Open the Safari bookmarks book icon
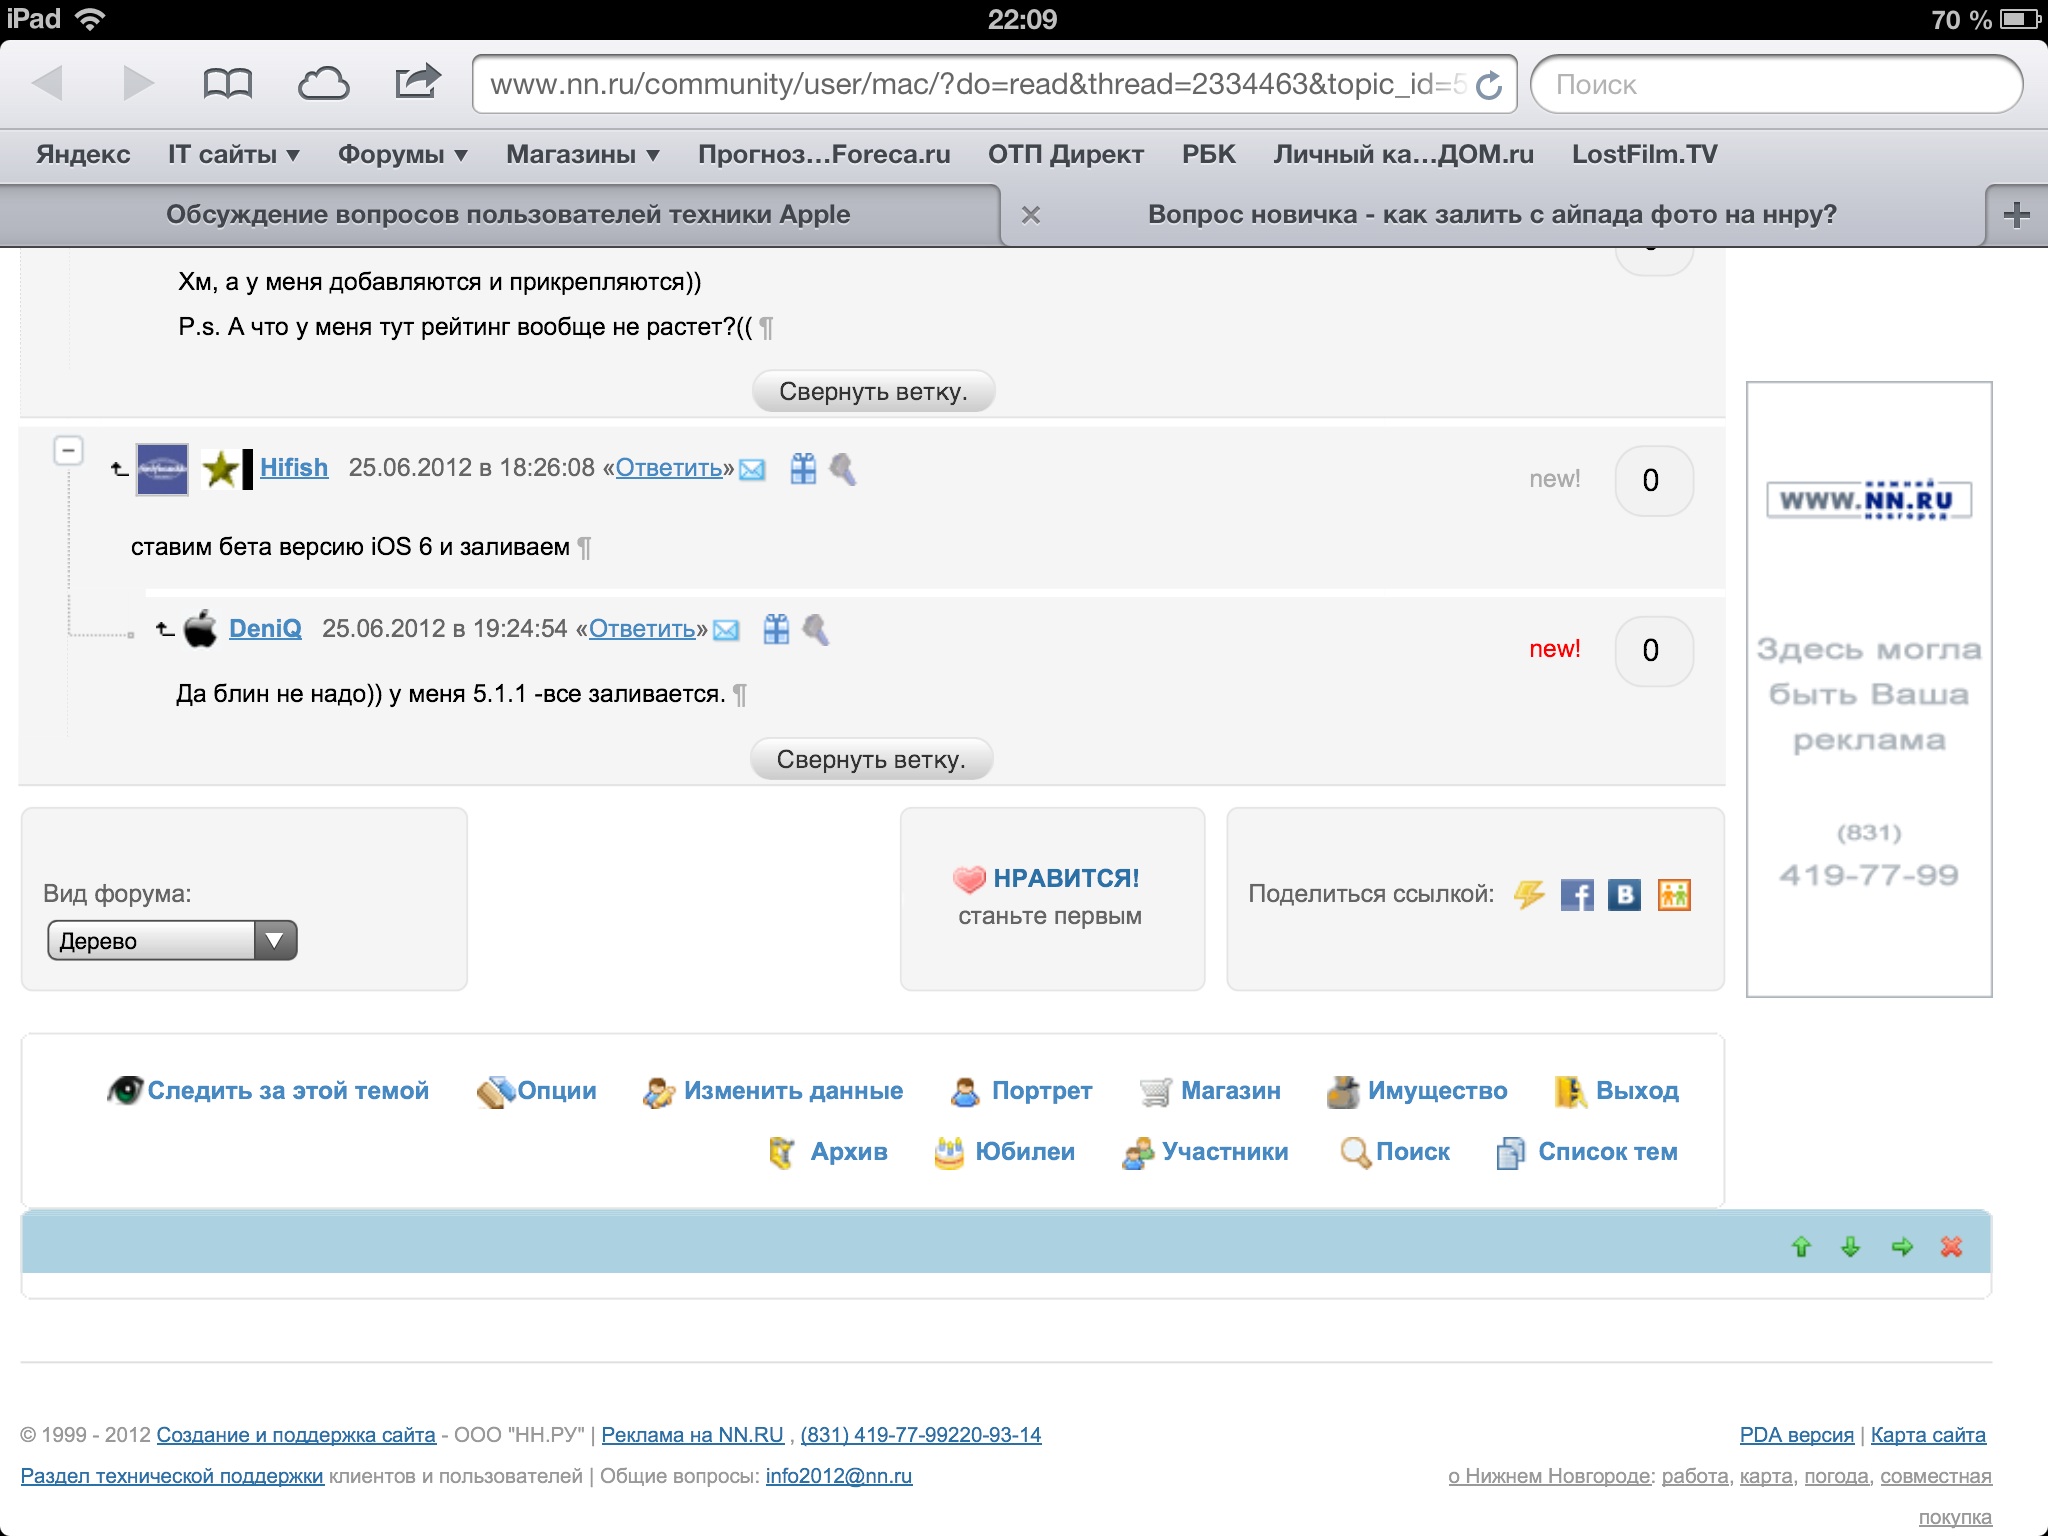Image resolution: width=2048 pixels, height=1536 pixels. pos(227,84)
